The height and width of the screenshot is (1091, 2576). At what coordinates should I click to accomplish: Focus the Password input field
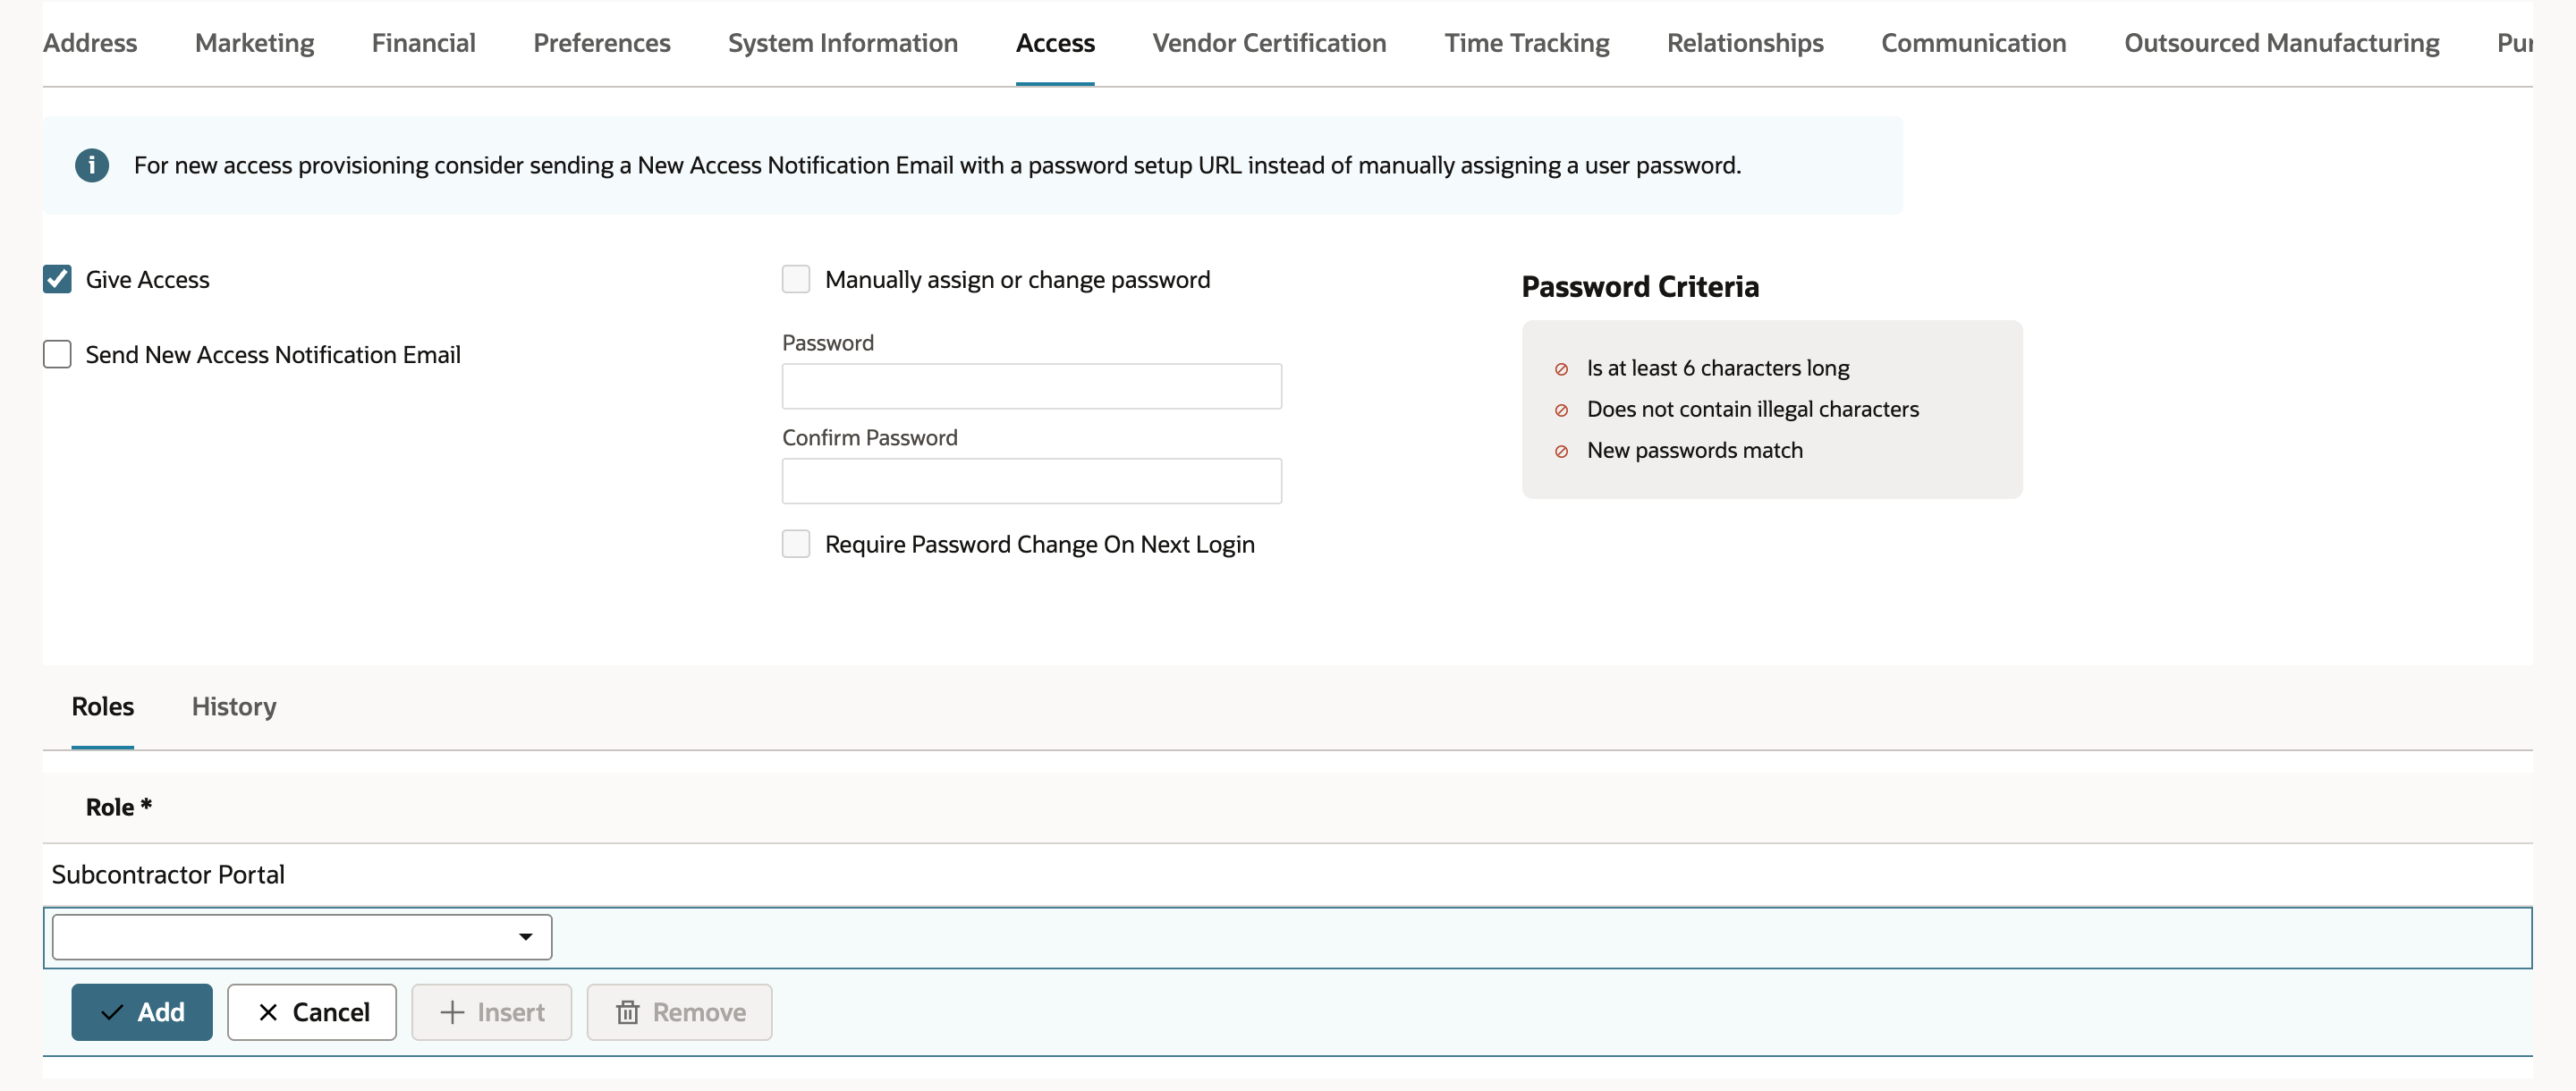[x=1032, y=386]
